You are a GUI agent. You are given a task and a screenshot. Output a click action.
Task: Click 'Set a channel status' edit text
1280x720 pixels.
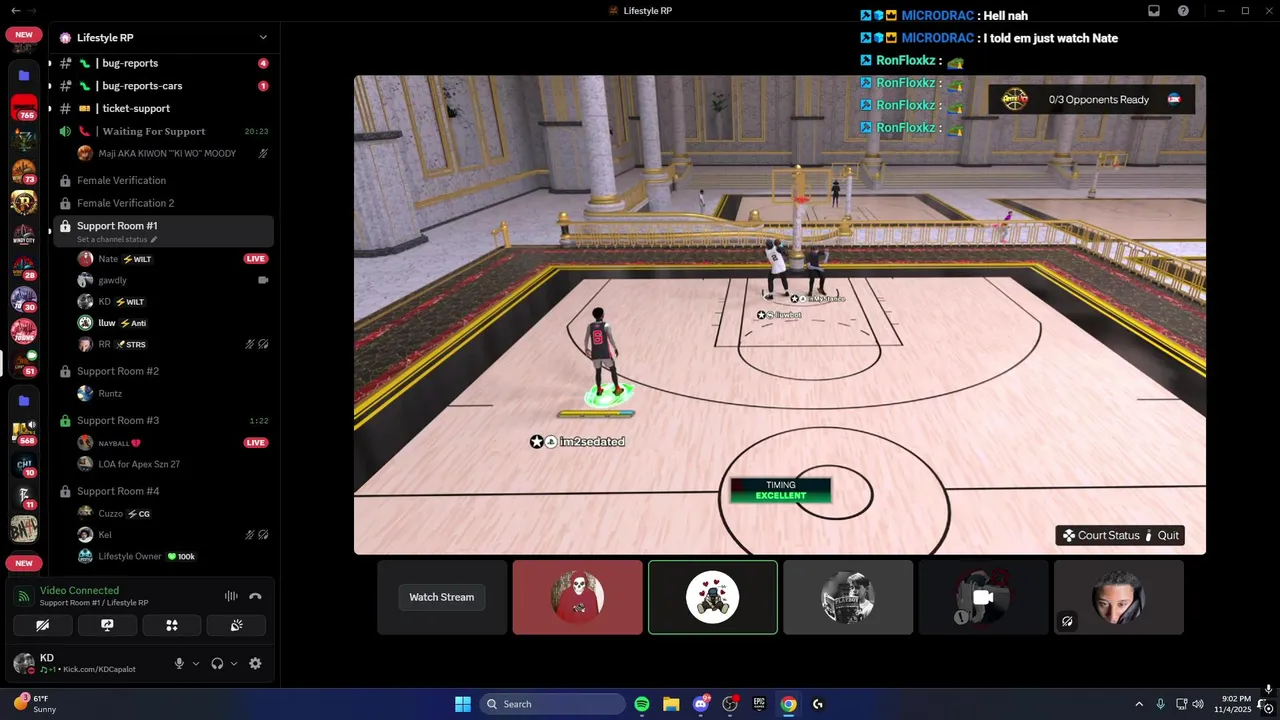[x=117, y=240]
